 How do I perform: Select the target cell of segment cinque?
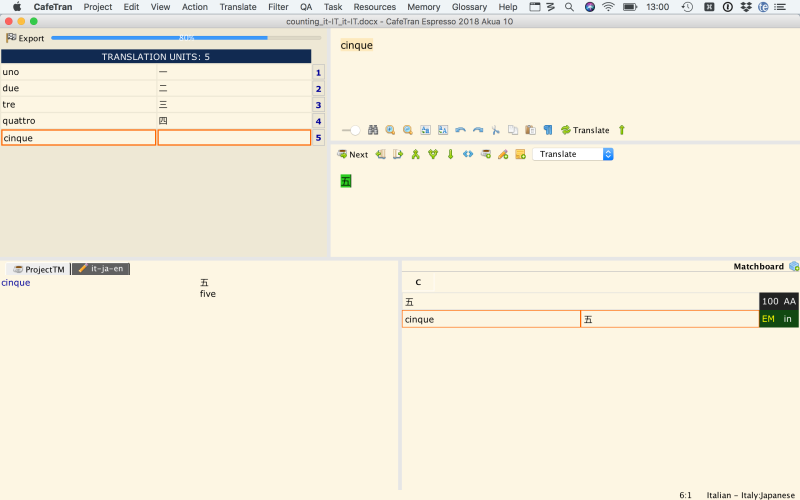click(234, 138)
